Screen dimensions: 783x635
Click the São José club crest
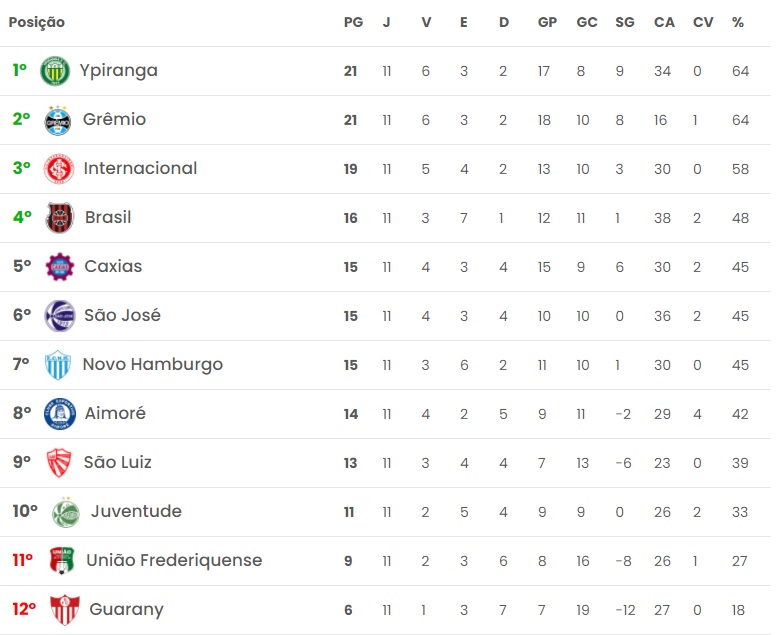tap(60, 316)
